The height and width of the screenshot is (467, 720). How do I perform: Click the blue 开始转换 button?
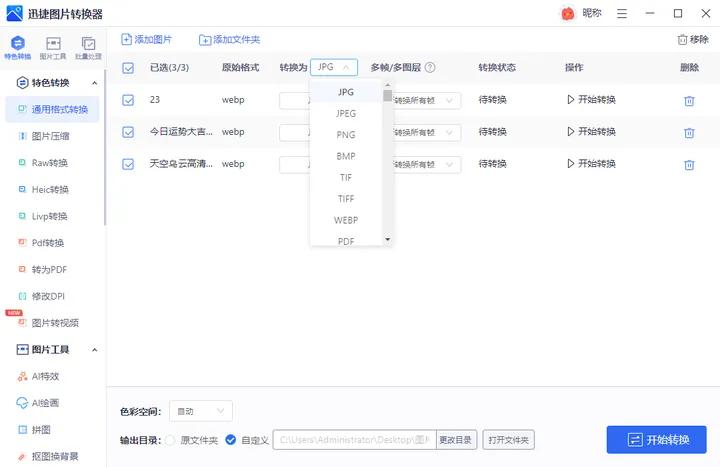click(656, 440)
